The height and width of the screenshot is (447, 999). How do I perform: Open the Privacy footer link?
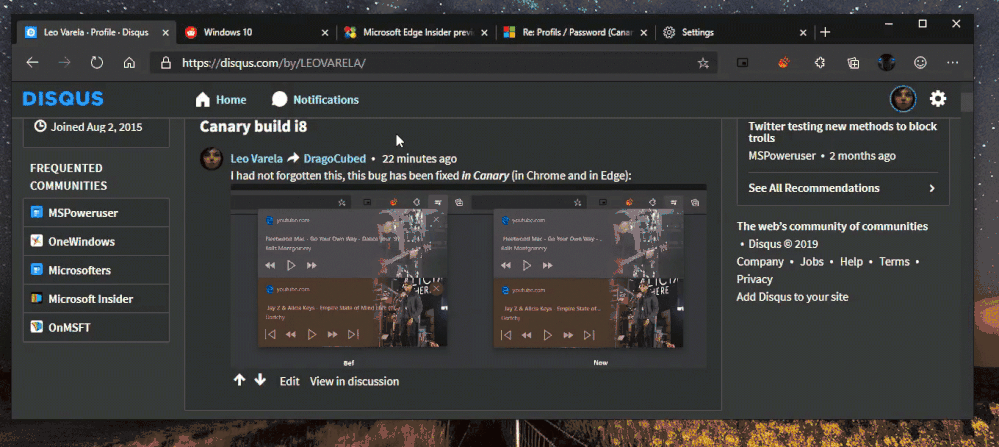[x=754, y=279]
